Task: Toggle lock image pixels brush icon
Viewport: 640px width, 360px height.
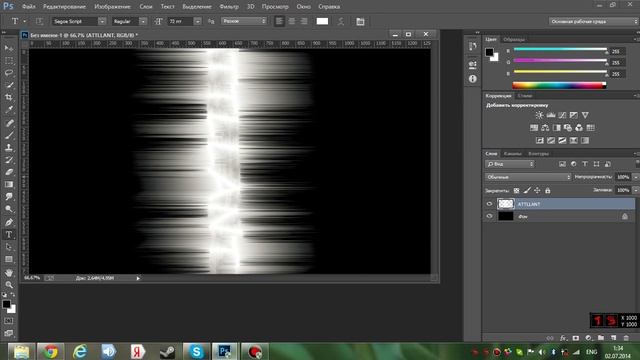Action: click(527, 190)
